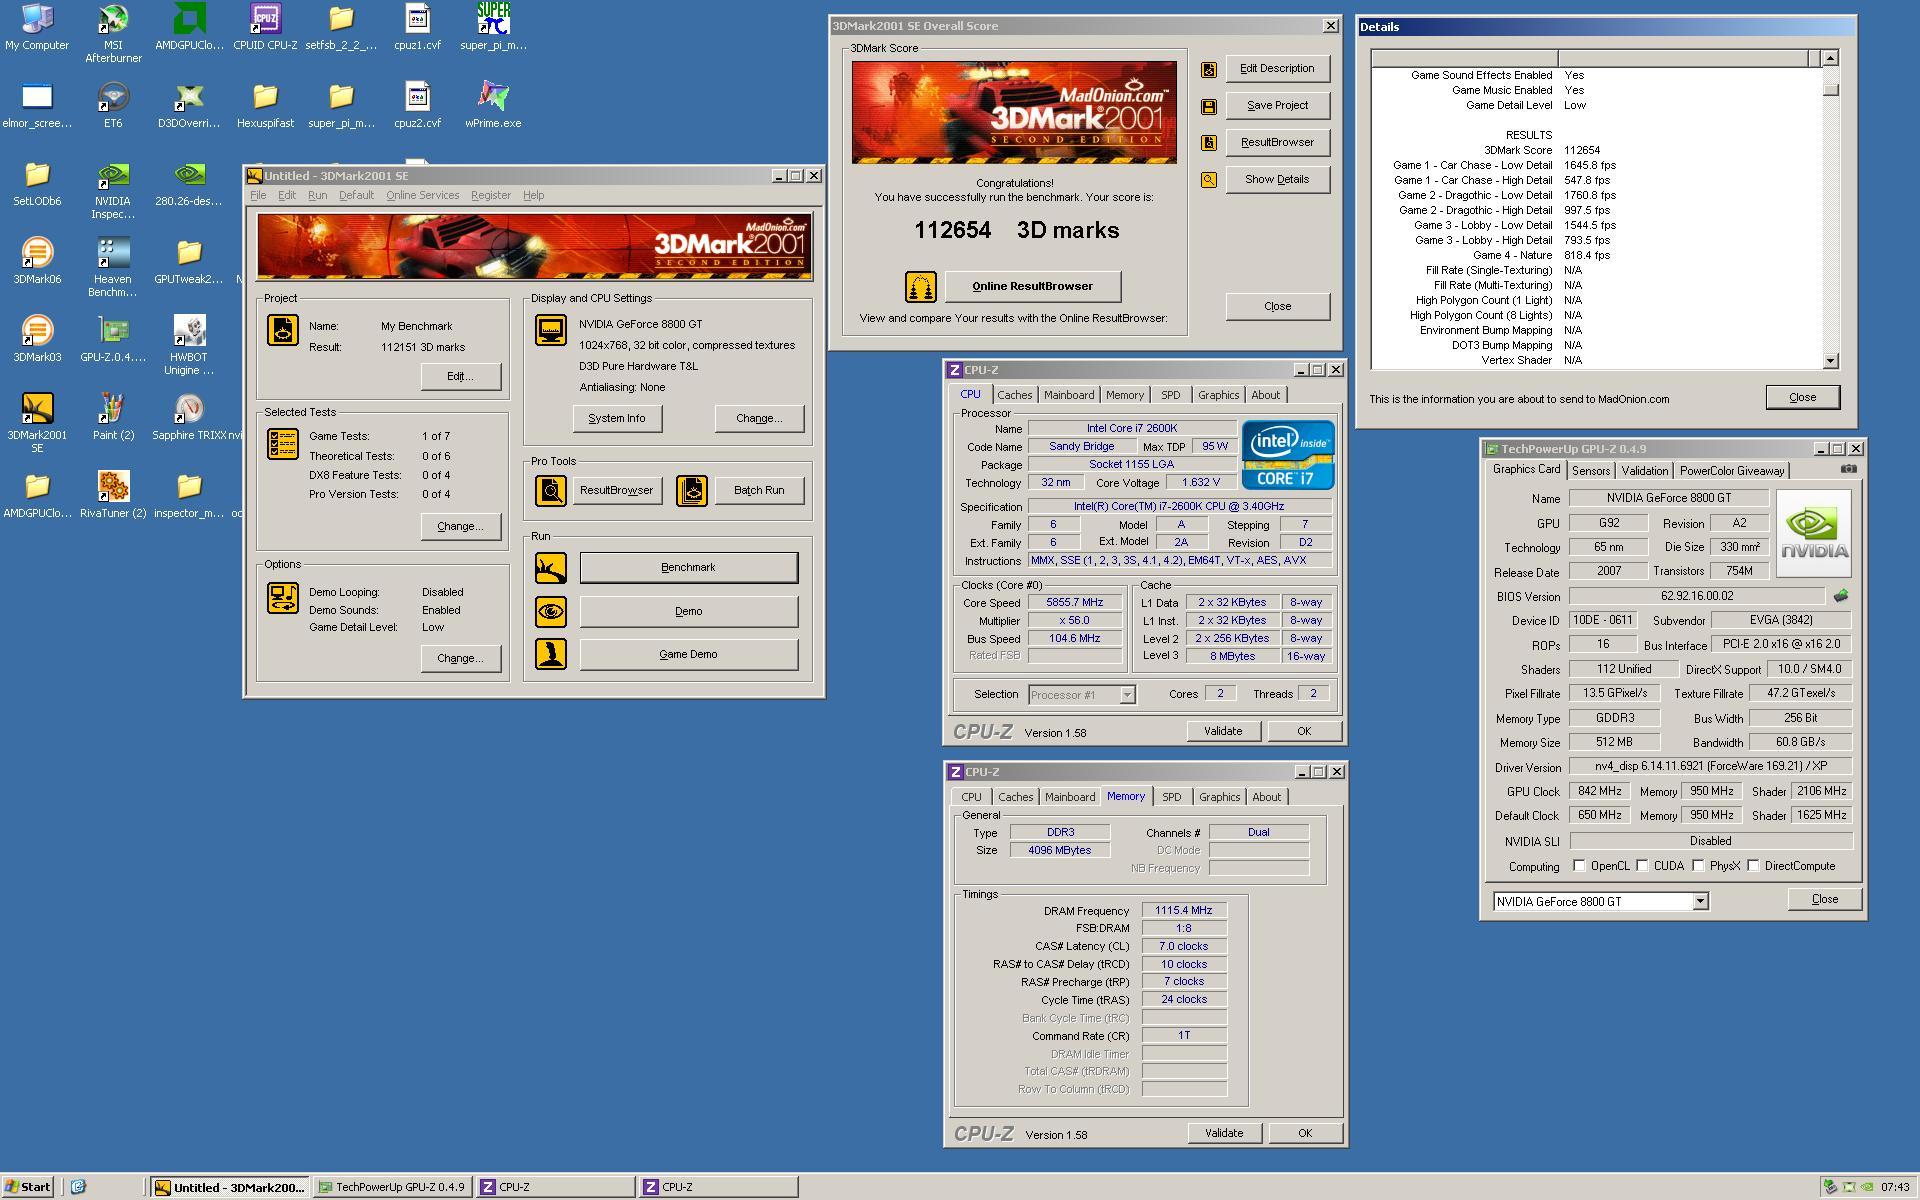The image size is (1920, 1200).
Task: Click the Benchmark run icon in 3DMark2001
Action: 550,568
